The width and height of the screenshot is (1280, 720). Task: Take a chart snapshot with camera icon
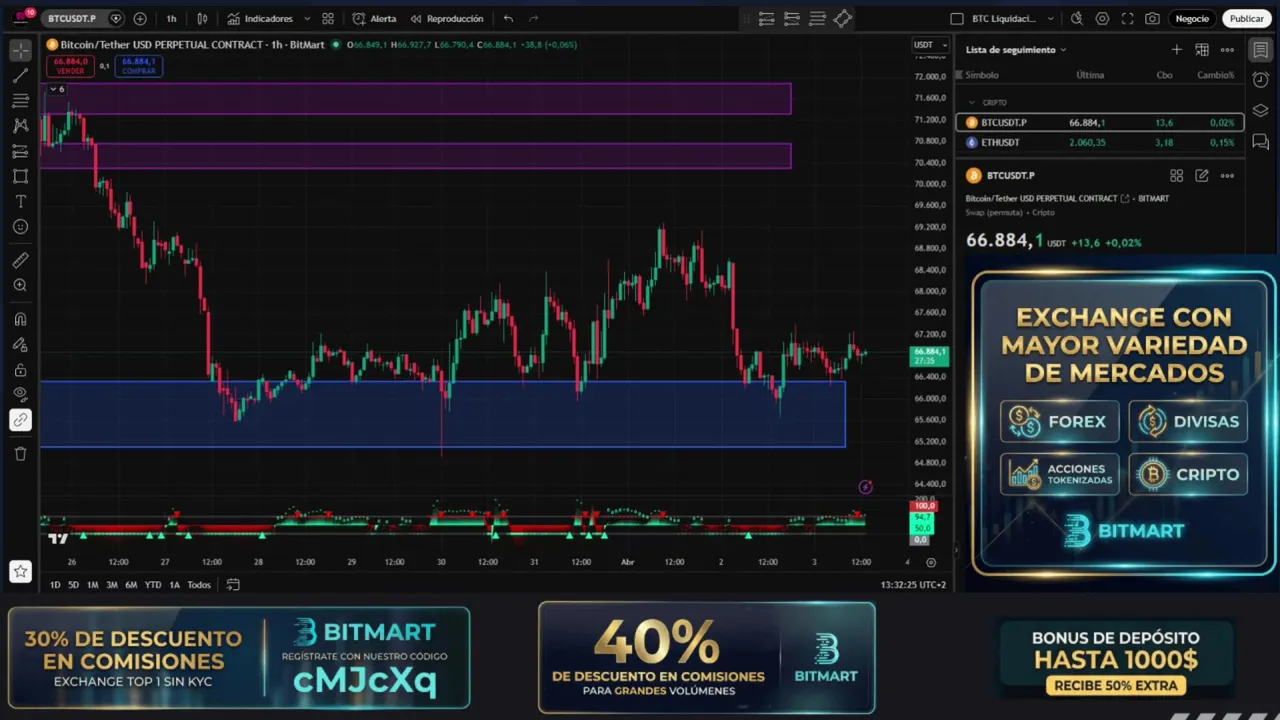(x=1152, y=18)
